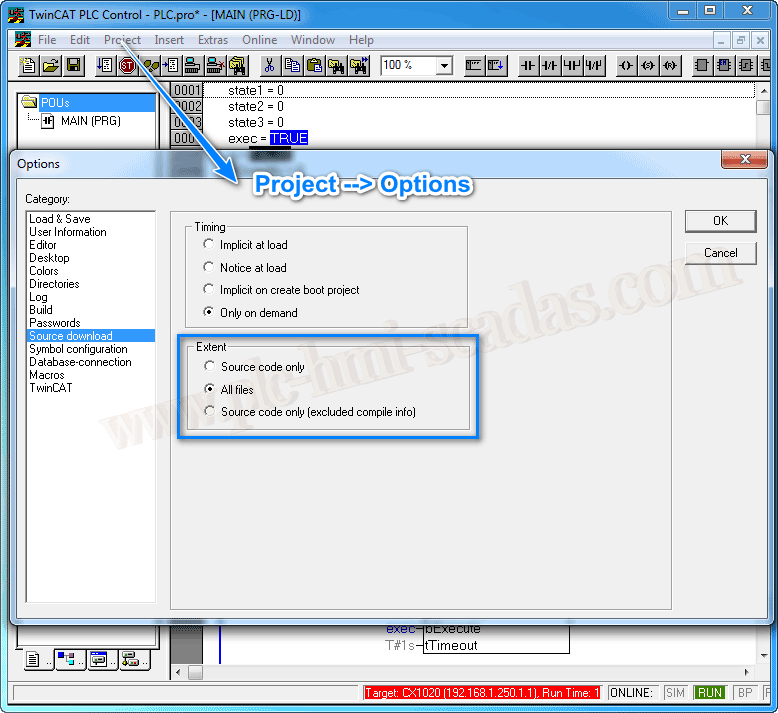Screen dimensions: 778x713
Task: Click the Copy icon in the toolbar
Action: click(x=292, y=66)
